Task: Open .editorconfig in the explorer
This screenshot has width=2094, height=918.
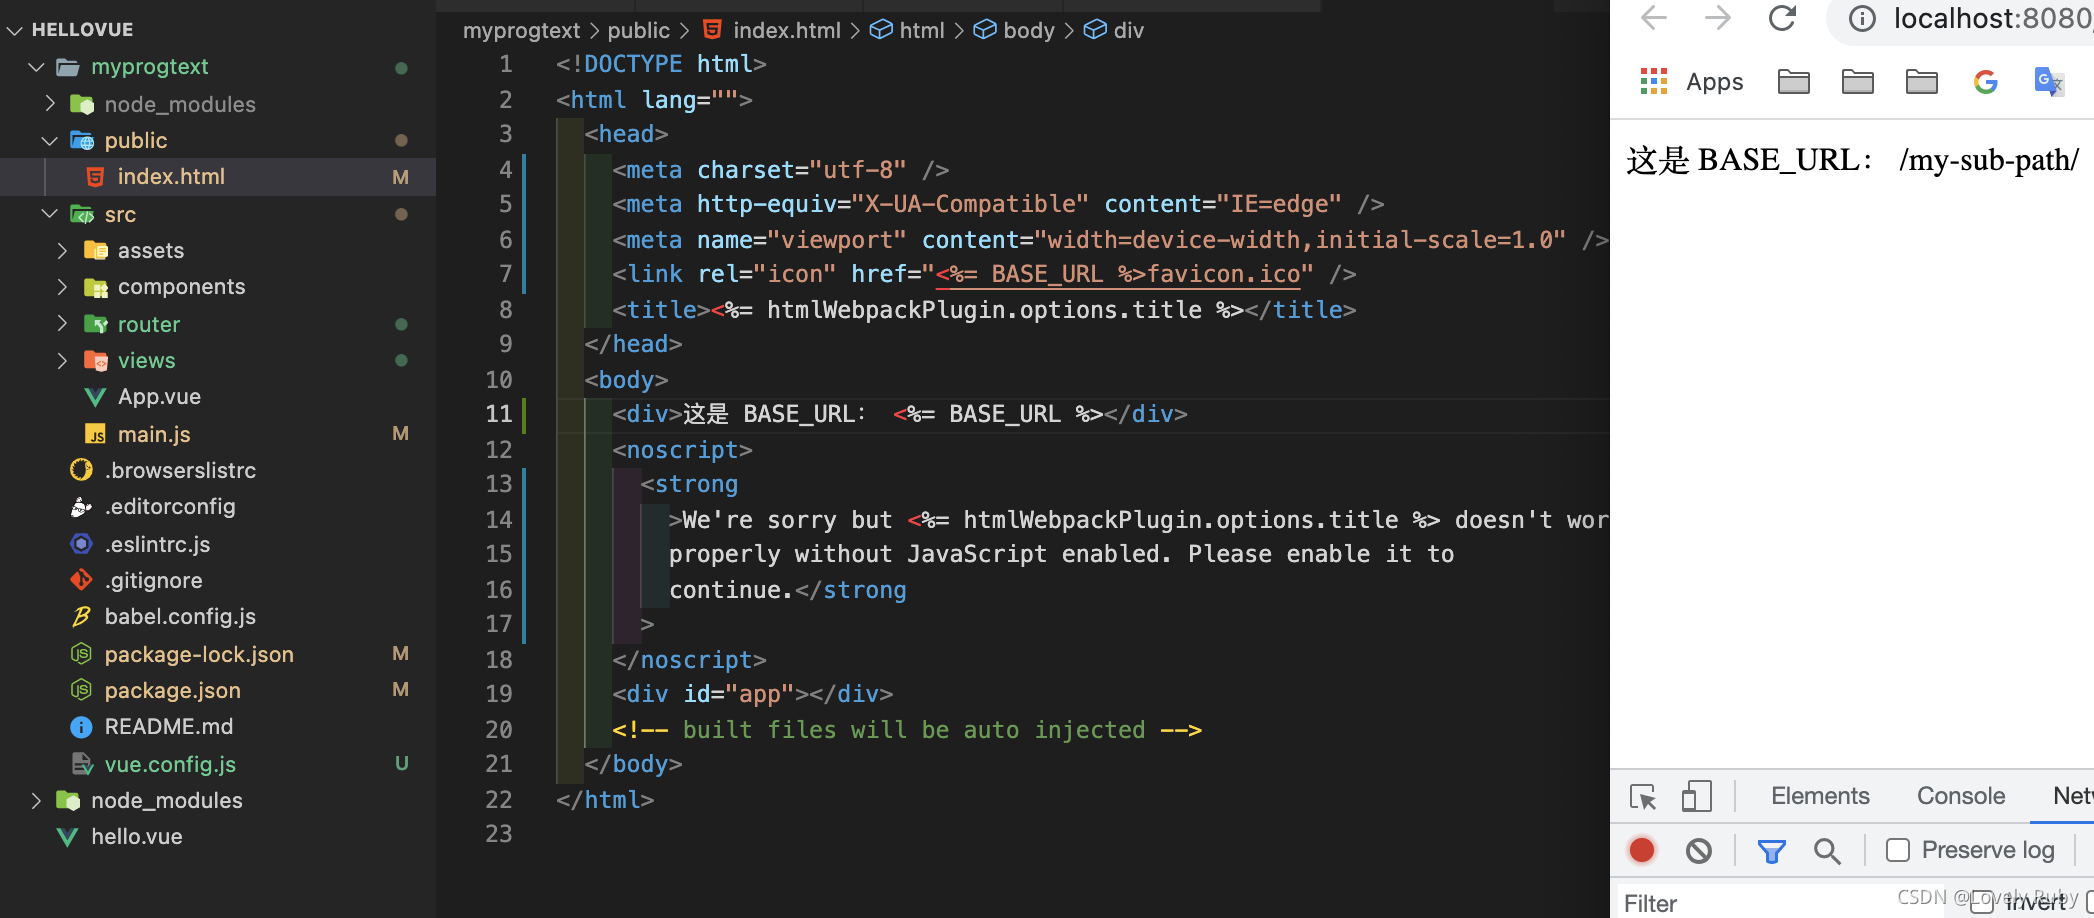Action: coord(218,507)
